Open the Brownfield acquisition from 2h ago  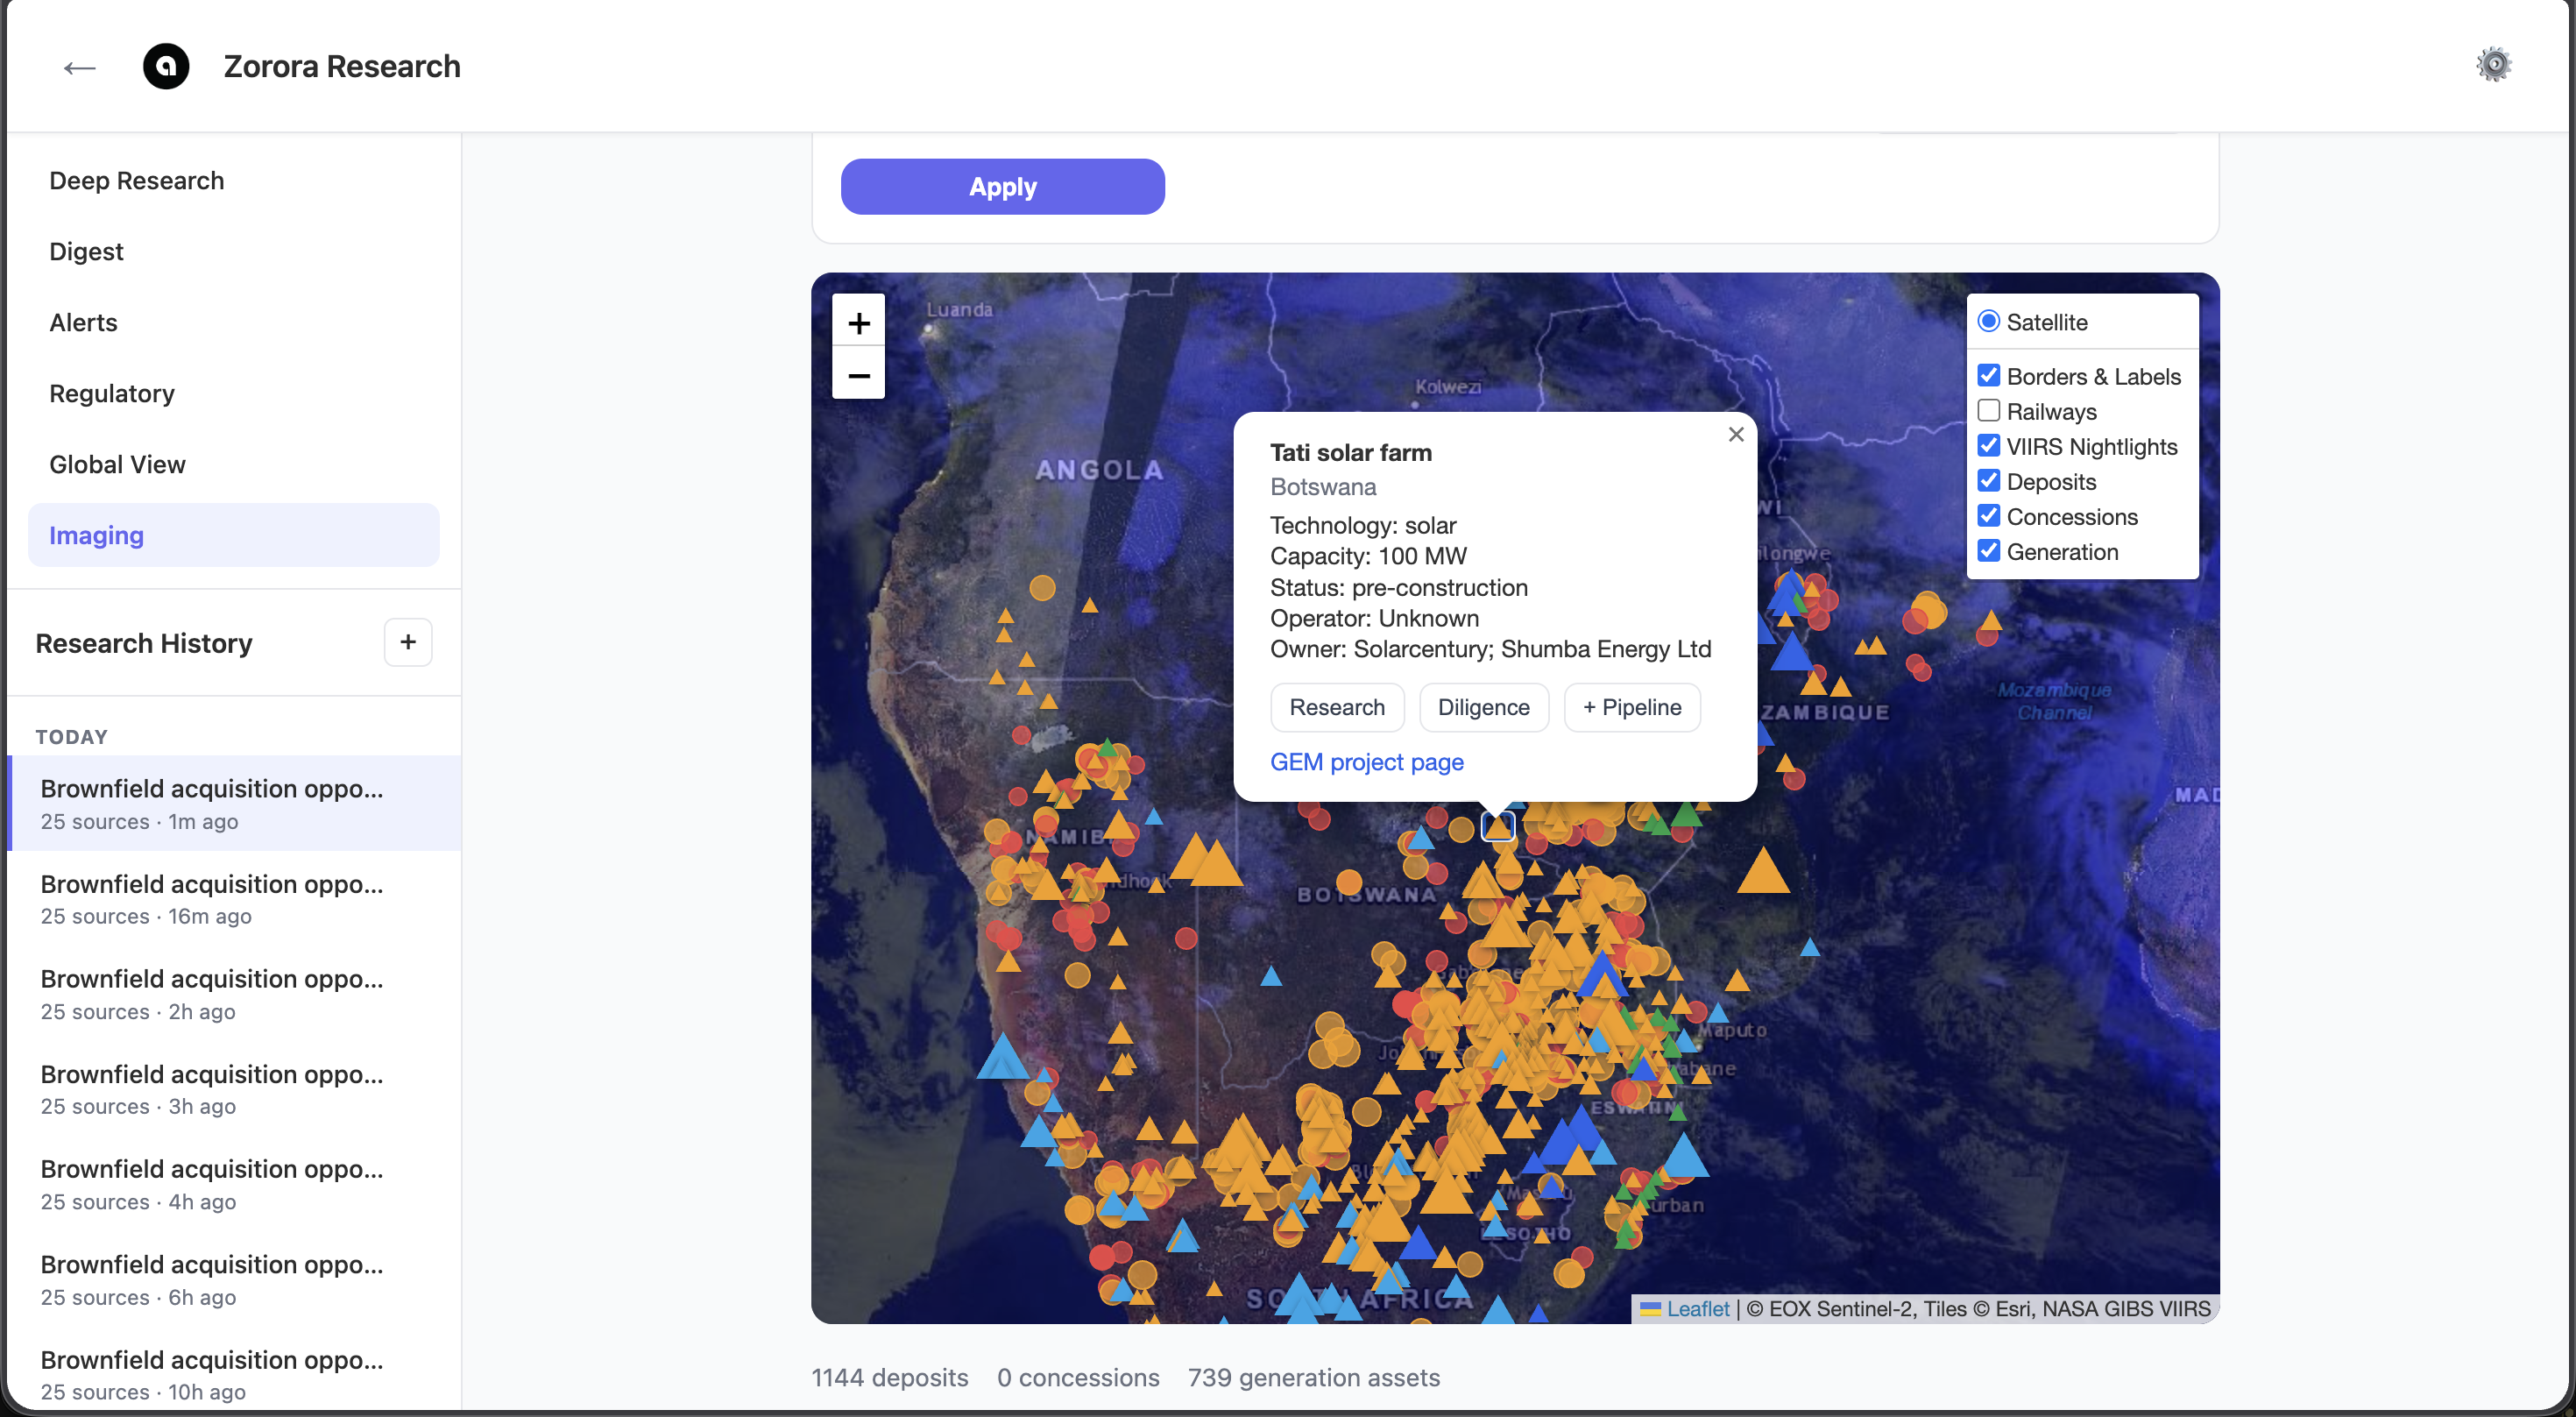[x=211, y=992]
